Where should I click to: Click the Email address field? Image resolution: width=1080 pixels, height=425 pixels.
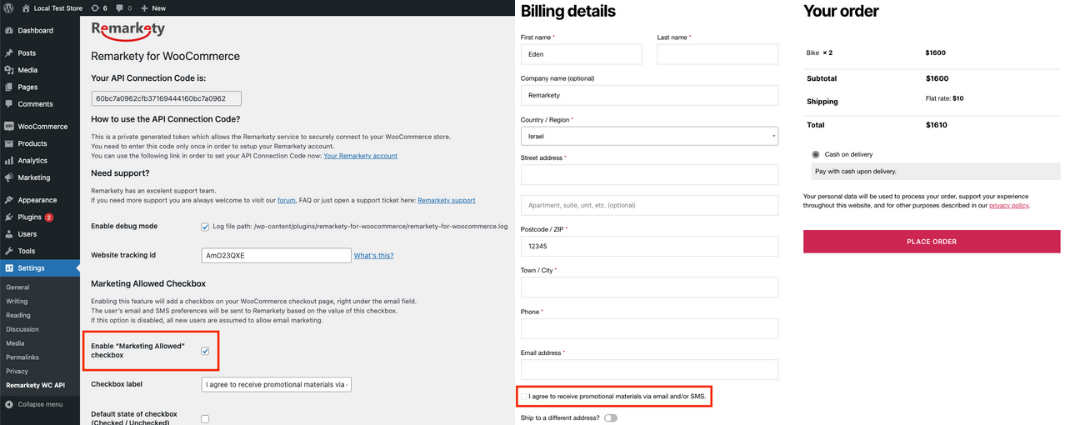[650, 369]
